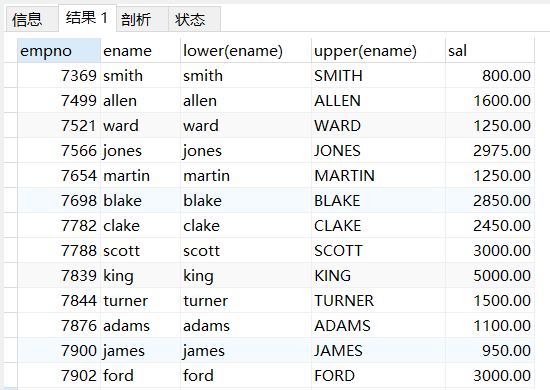Image resolution: width=550 pixels, height=390 pixels.
Task: Select the sal value 1100.00
Action: click(x=490, y=326)
